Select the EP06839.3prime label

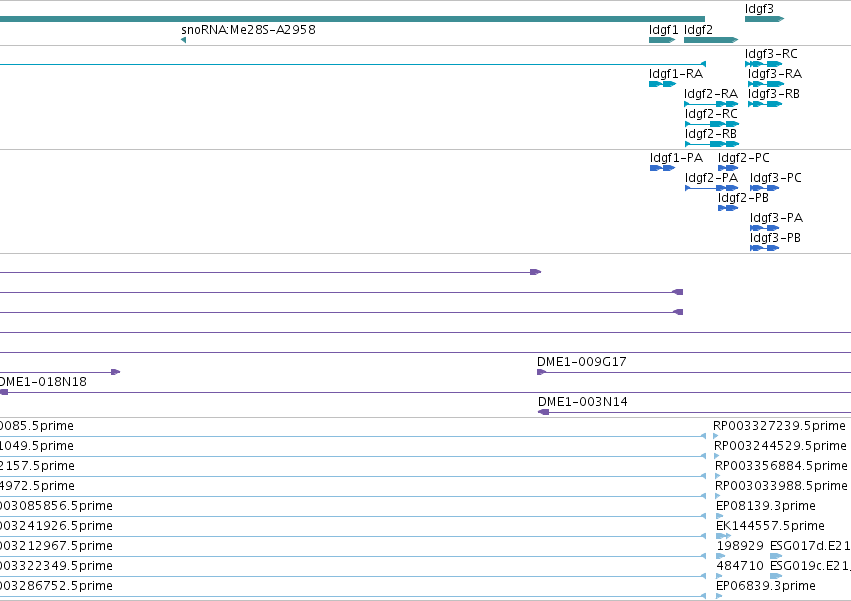[765, 586]
